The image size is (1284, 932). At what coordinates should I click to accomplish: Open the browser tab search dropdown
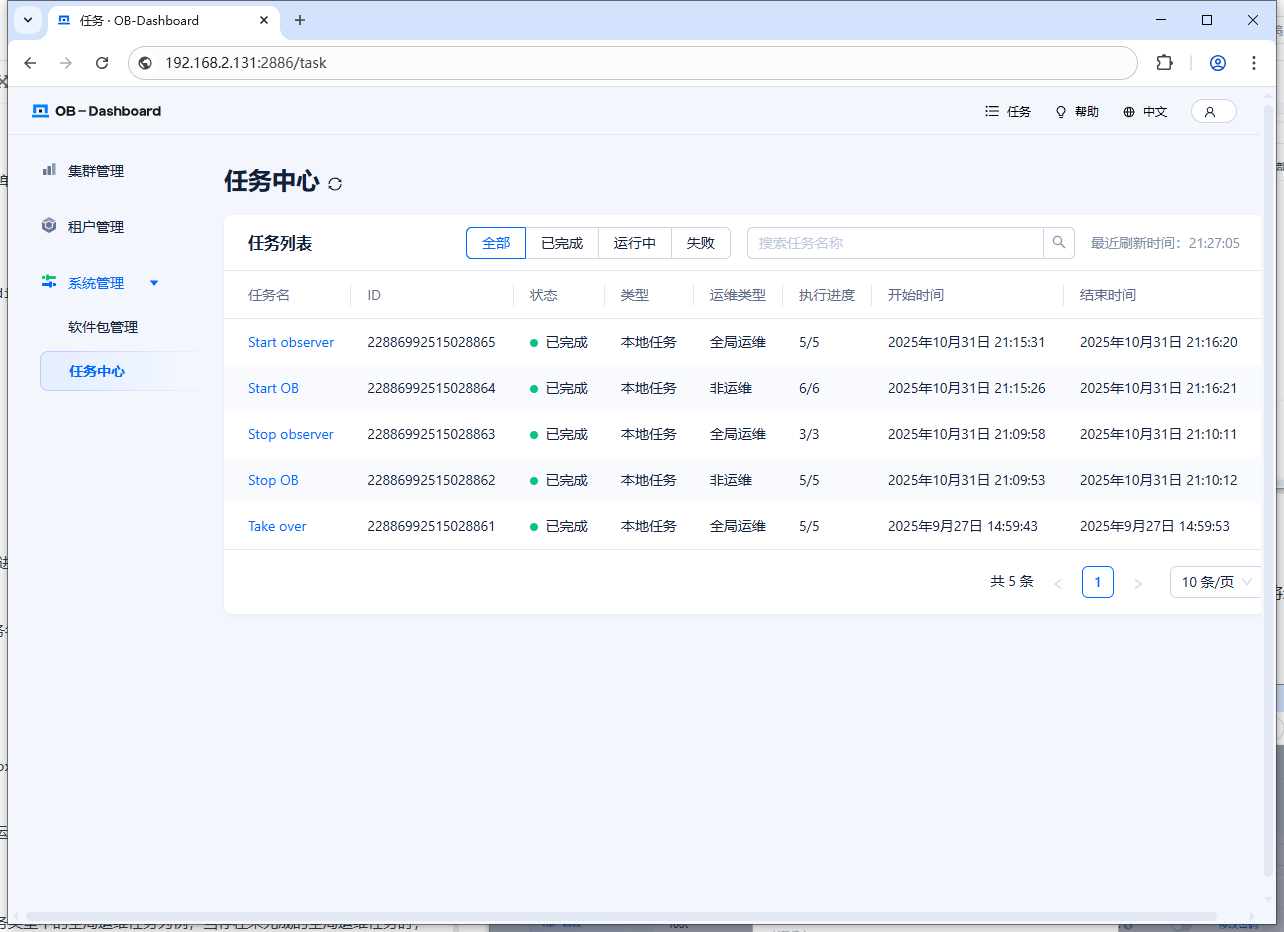pos(28,20)
